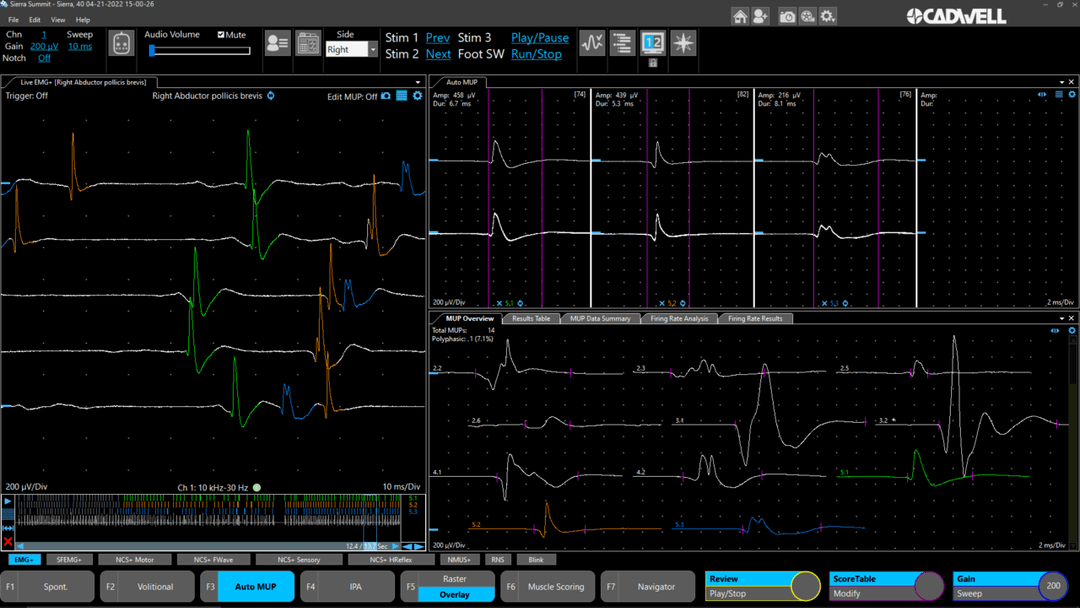Toggle the Mute checkbox
This screenshot has width=1080, height=608.
(221, 35)
